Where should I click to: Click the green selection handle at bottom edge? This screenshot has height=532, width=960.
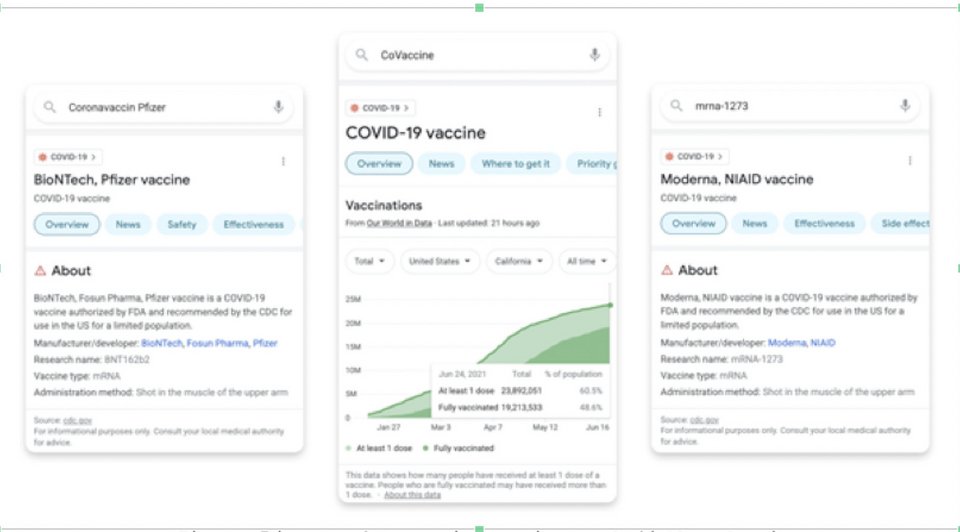pos(479,528)
